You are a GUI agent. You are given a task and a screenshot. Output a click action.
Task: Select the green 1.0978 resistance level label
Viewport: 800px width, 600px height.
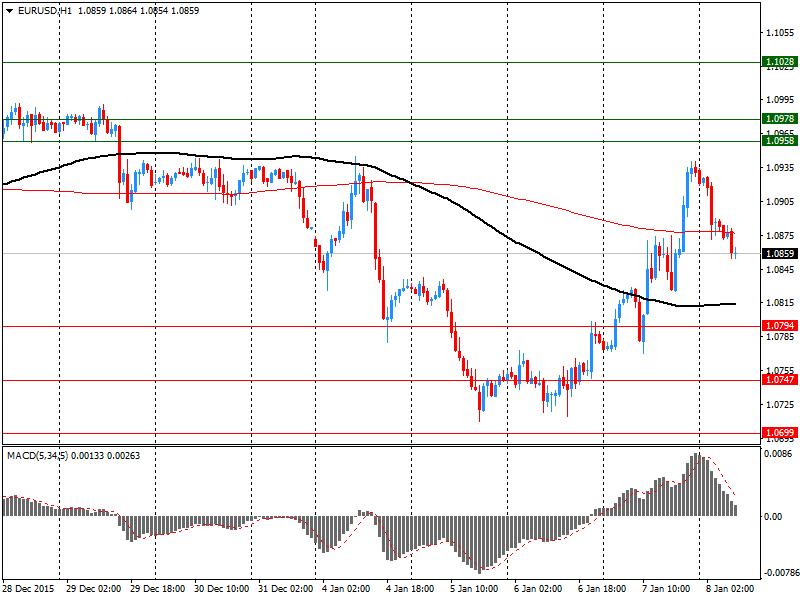[x=779, y=119]
